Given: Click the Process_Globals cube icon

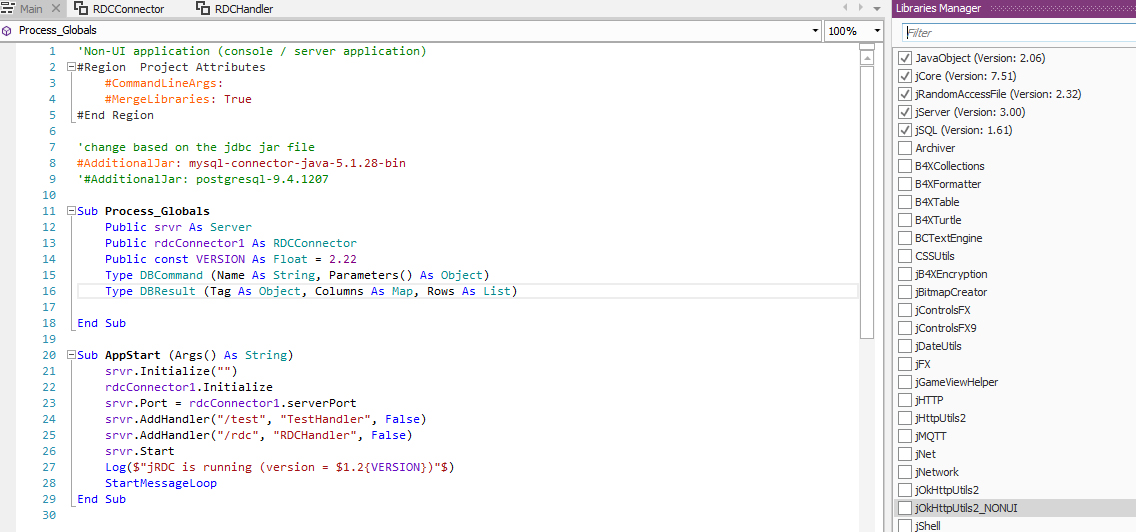Looking at the screenshot, I should pos(7,30).
